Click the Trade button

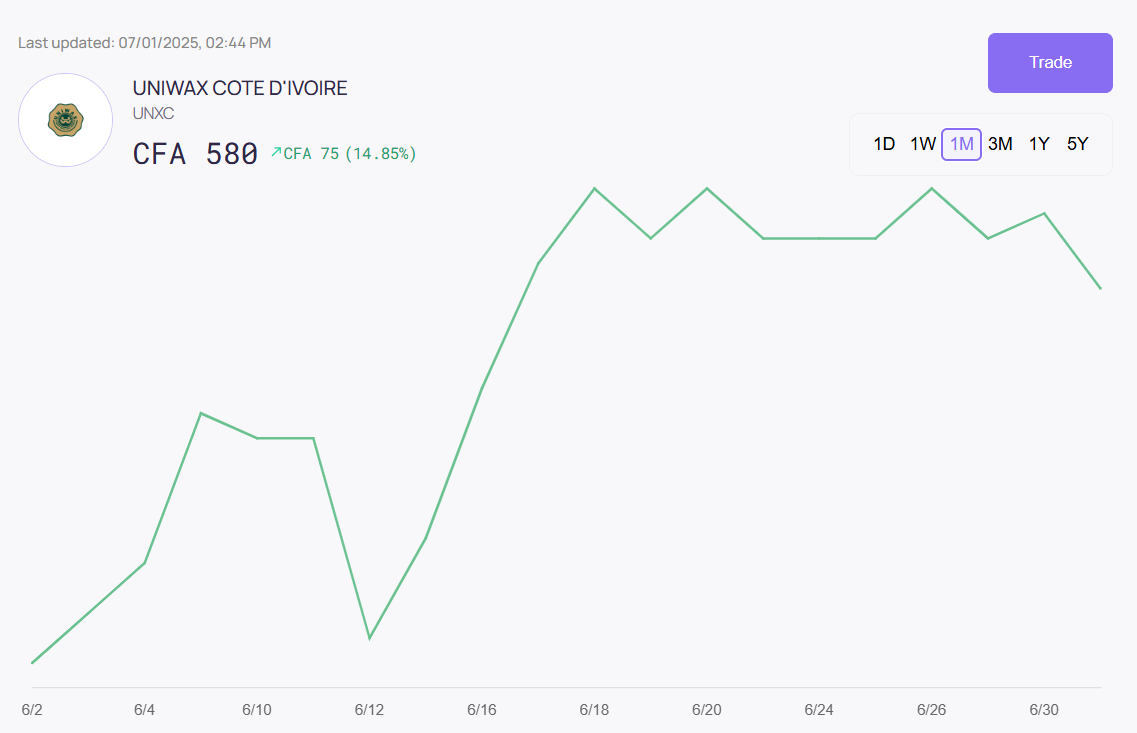[1050, 63]
